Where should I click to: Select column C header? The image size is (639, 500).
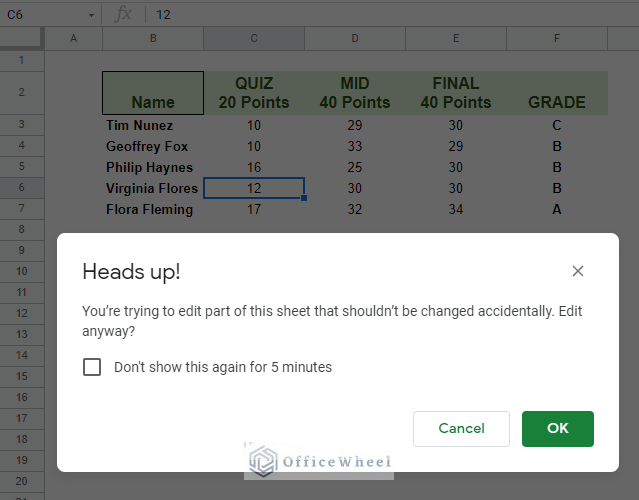pos(254,38)
